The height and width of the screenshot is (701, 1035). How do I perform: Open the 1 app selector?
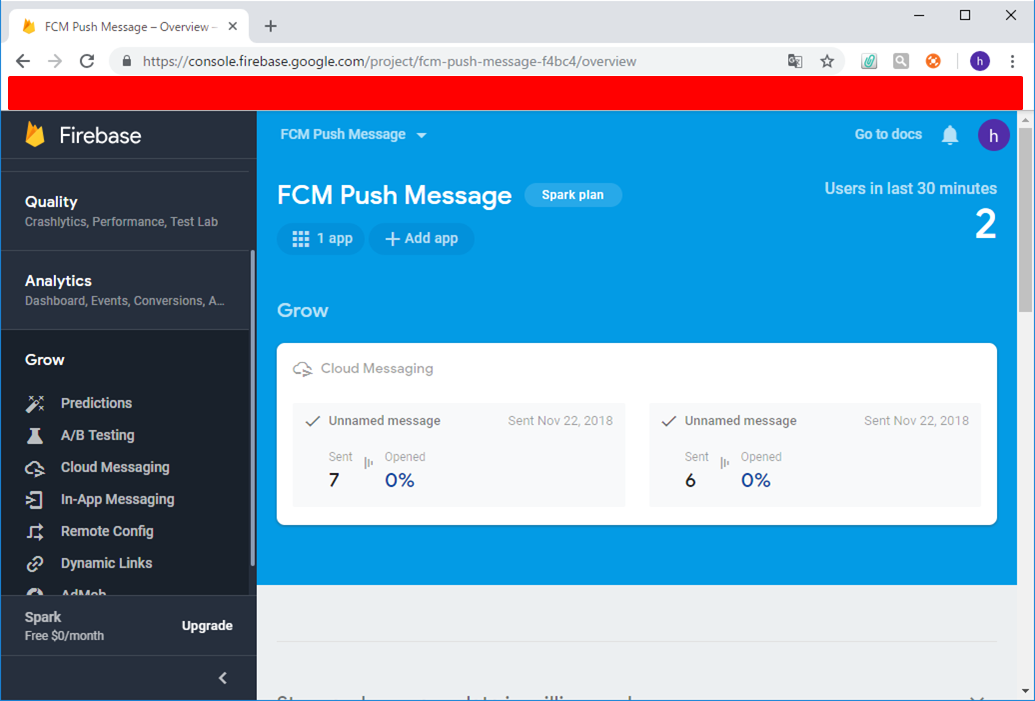pos(321,238)
